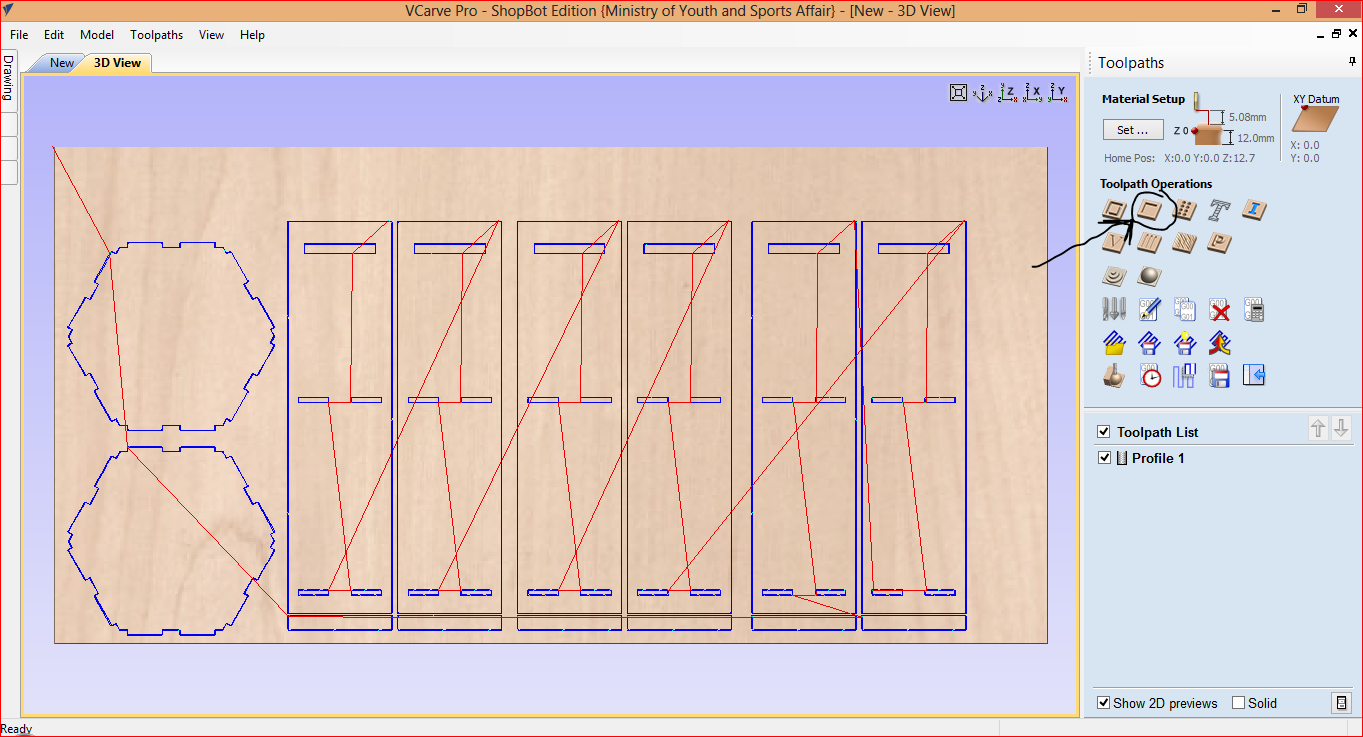Click the three router bits icon
This screenshot has width=1363, height=737.
[x=1115, y=310]
